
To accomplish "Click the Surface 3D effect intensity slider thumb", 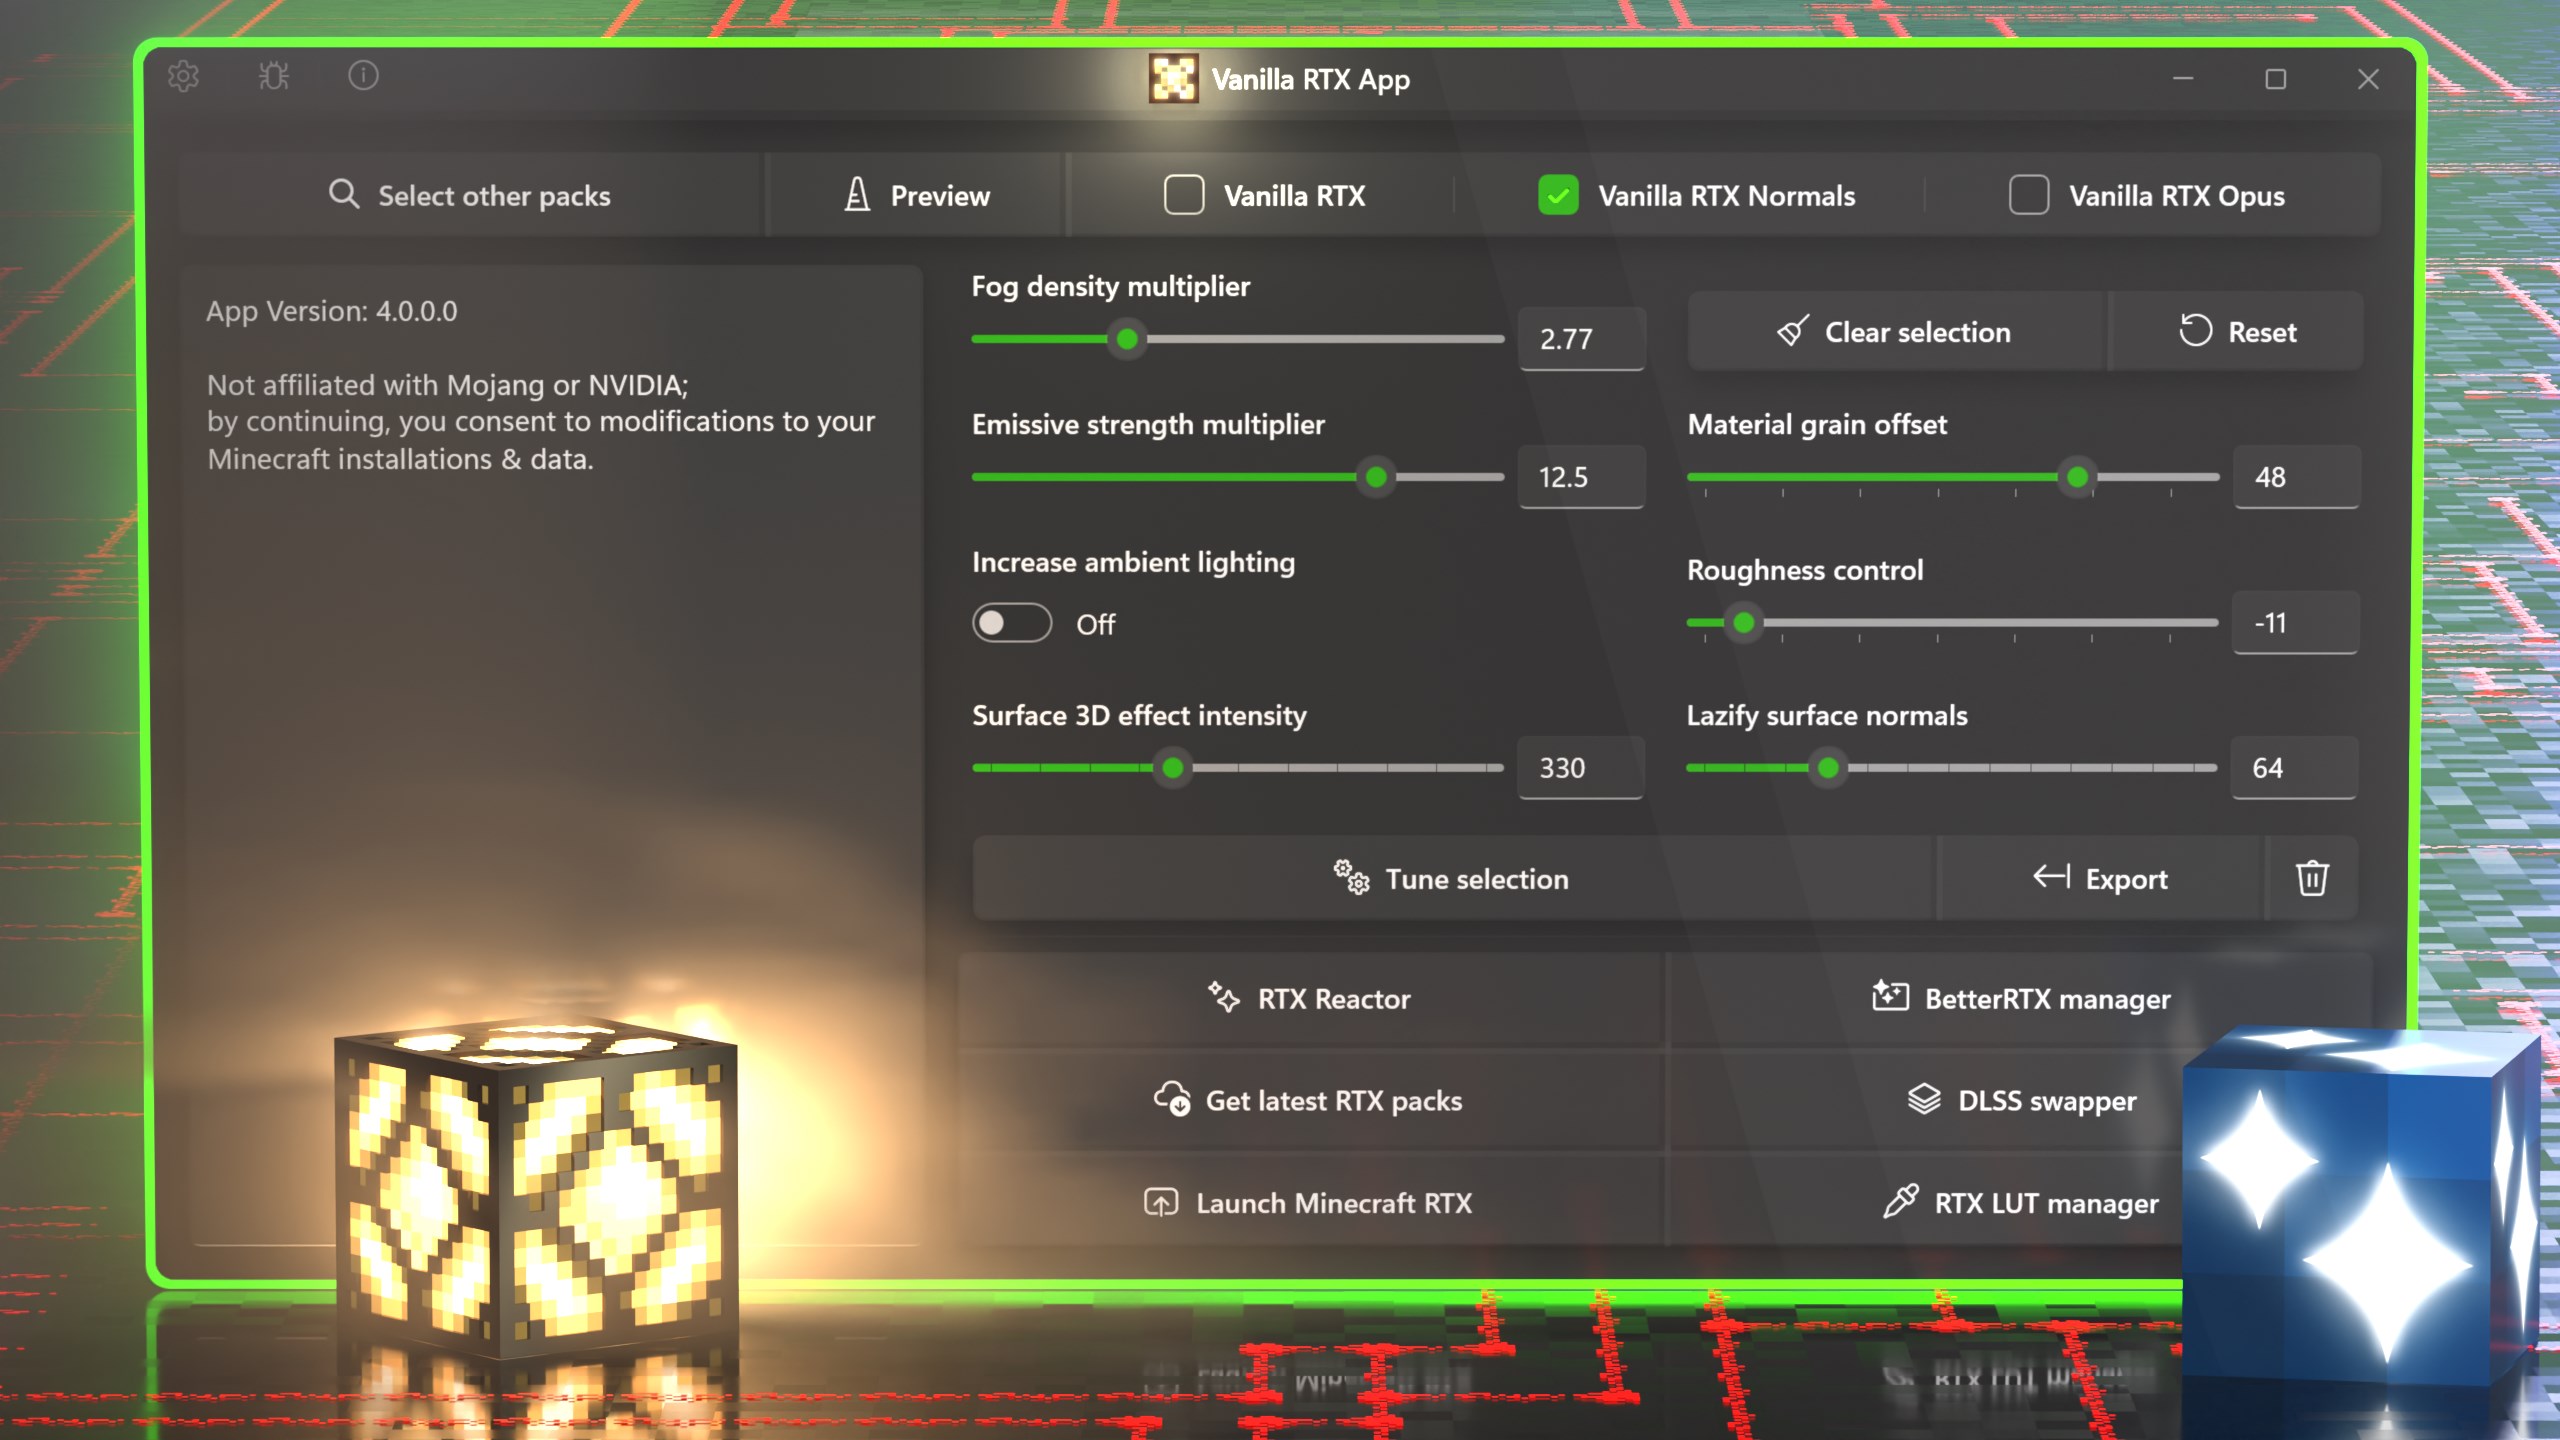I will pos(1173,768).
